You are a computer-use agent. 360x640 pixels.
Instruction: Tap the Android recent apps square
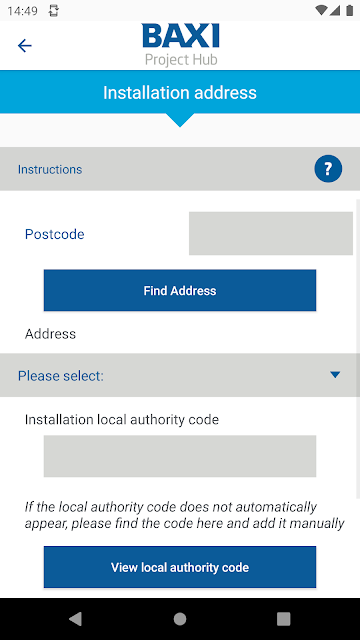284,619
